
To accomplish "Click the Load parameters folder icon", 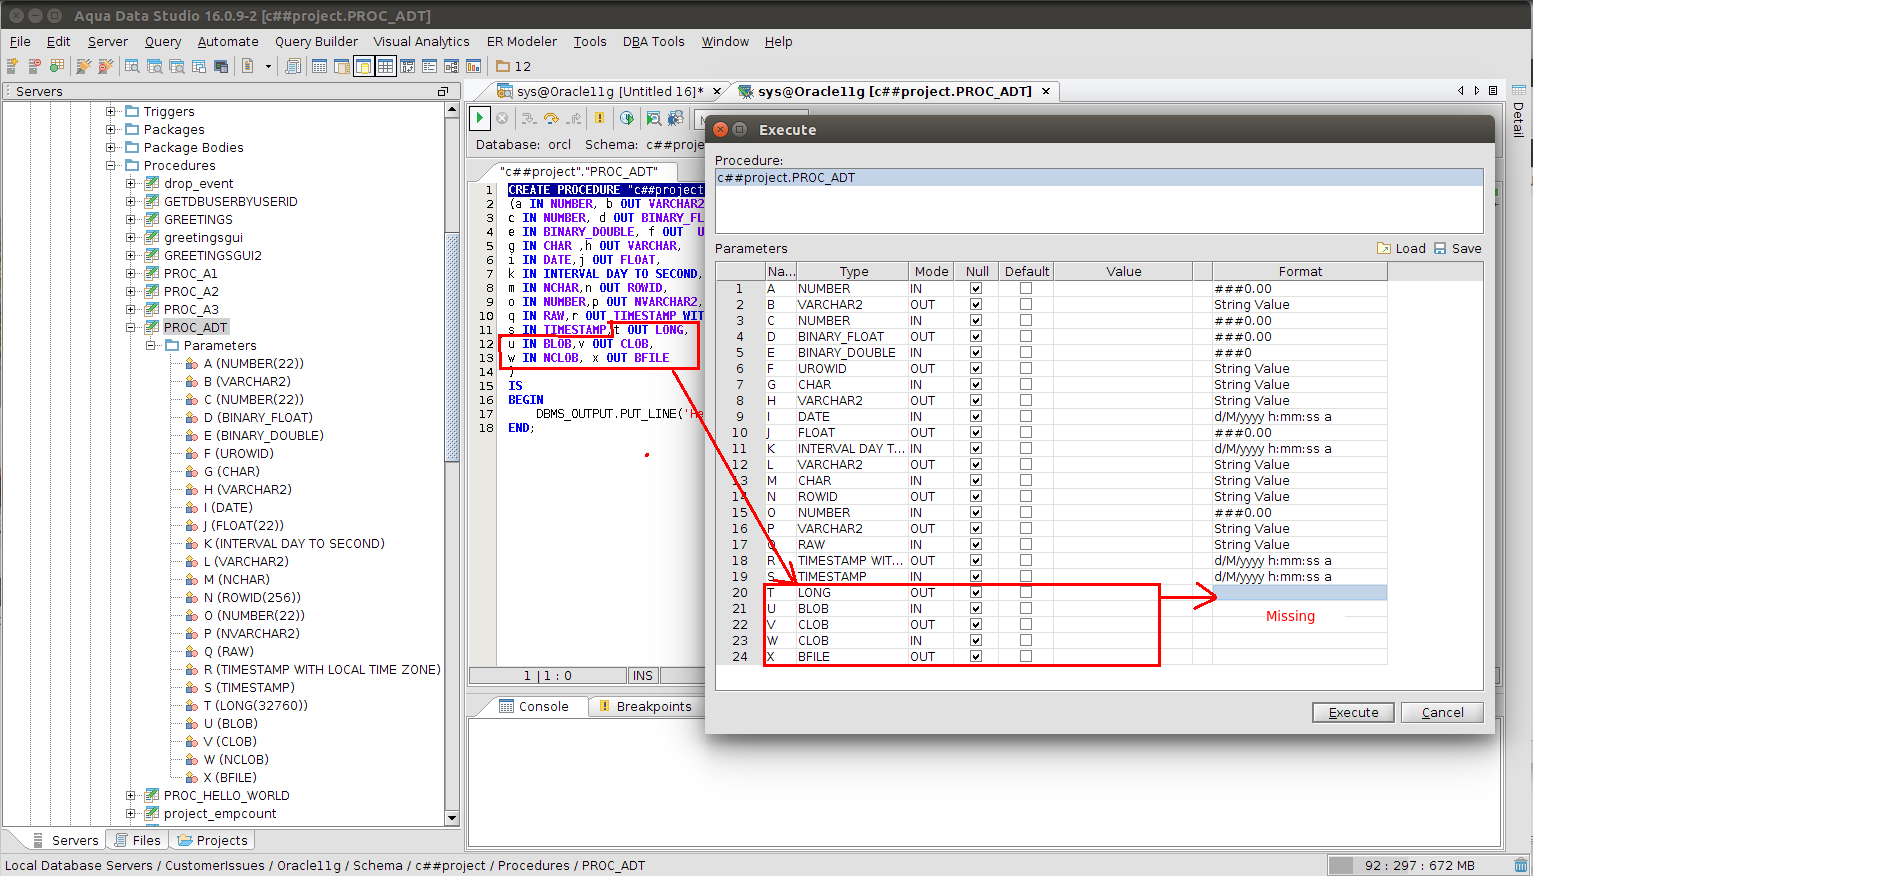I will tap(1384, 249).
